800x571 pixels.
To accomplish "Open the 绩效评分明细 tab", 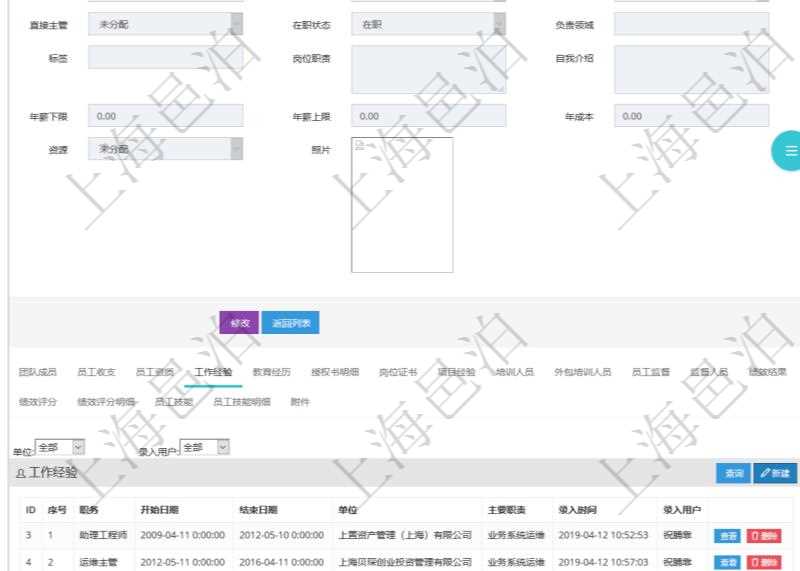I will pyautogui.click(x=106, y=402).
